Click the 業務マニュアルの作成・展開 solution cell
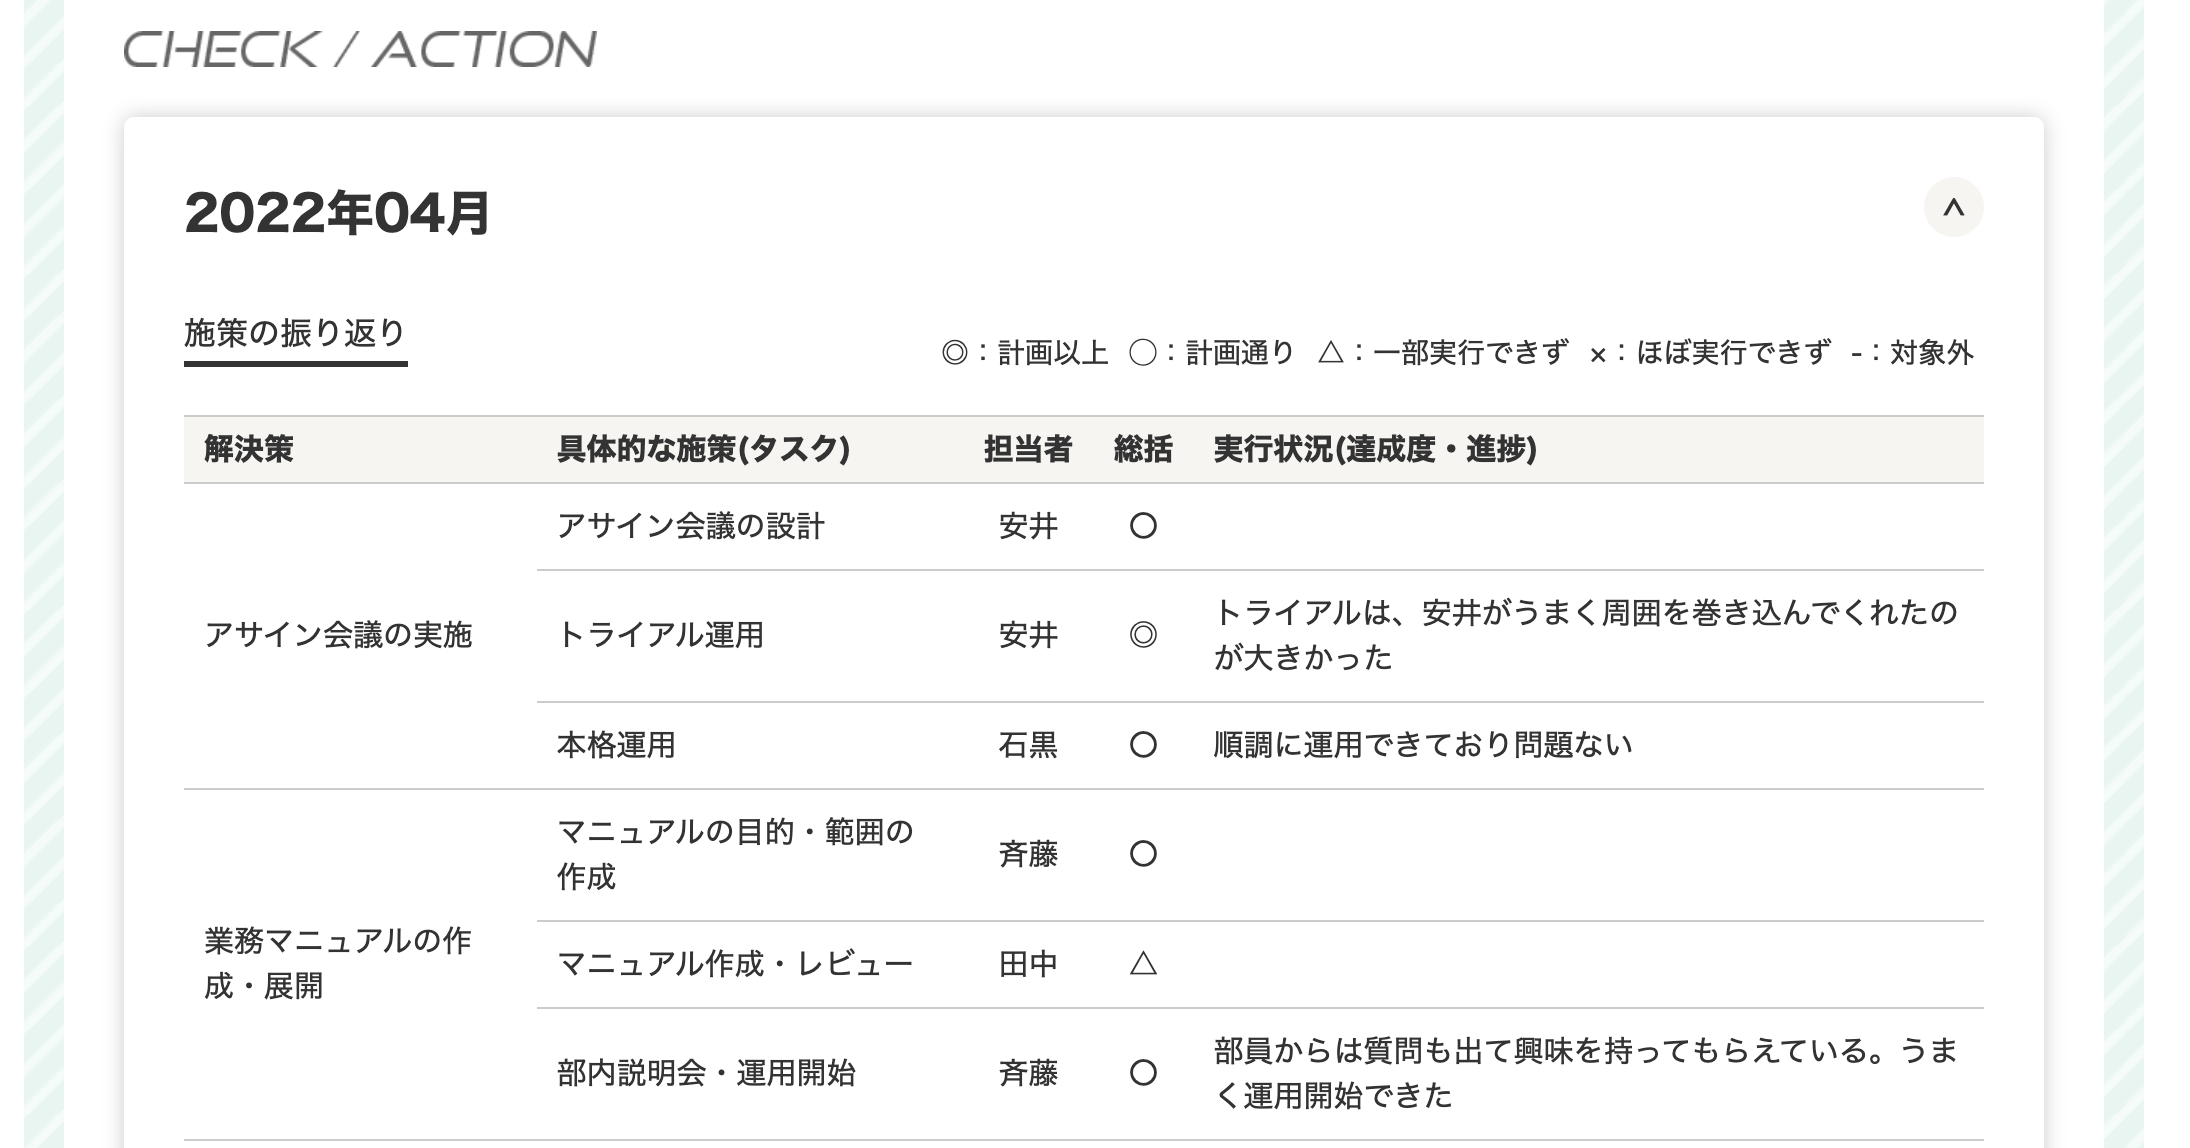The image size is (2190, 1148). pos(338,963)
